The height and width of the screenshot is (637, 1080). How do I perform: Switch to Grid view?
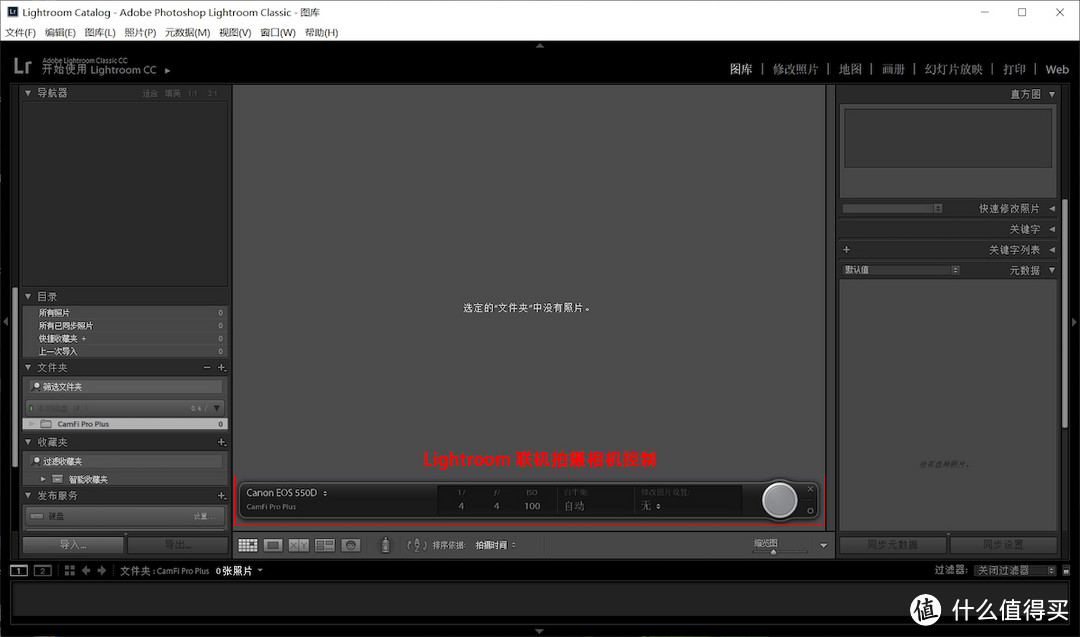point(248,545)
